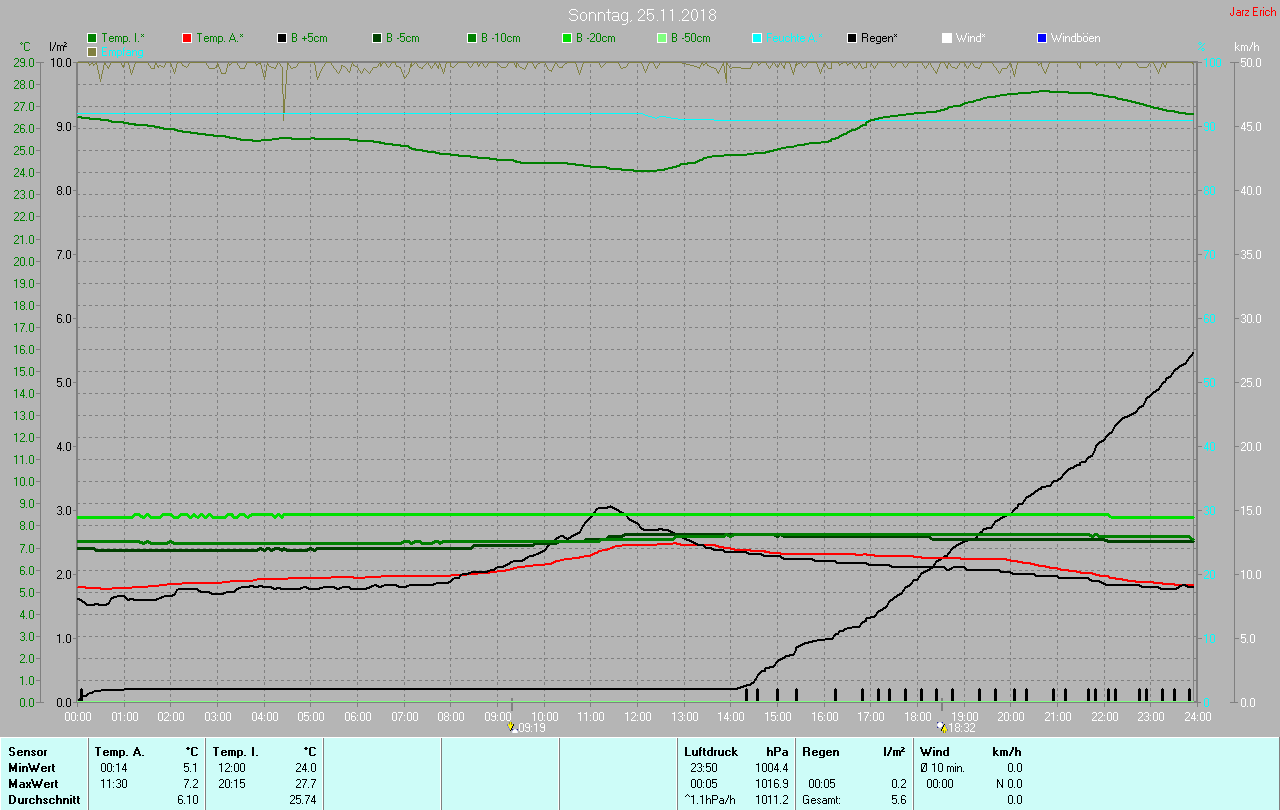The image size is (1280, 810).
Task: Click the B -10cm legend square
Action: tap(472, 38)
